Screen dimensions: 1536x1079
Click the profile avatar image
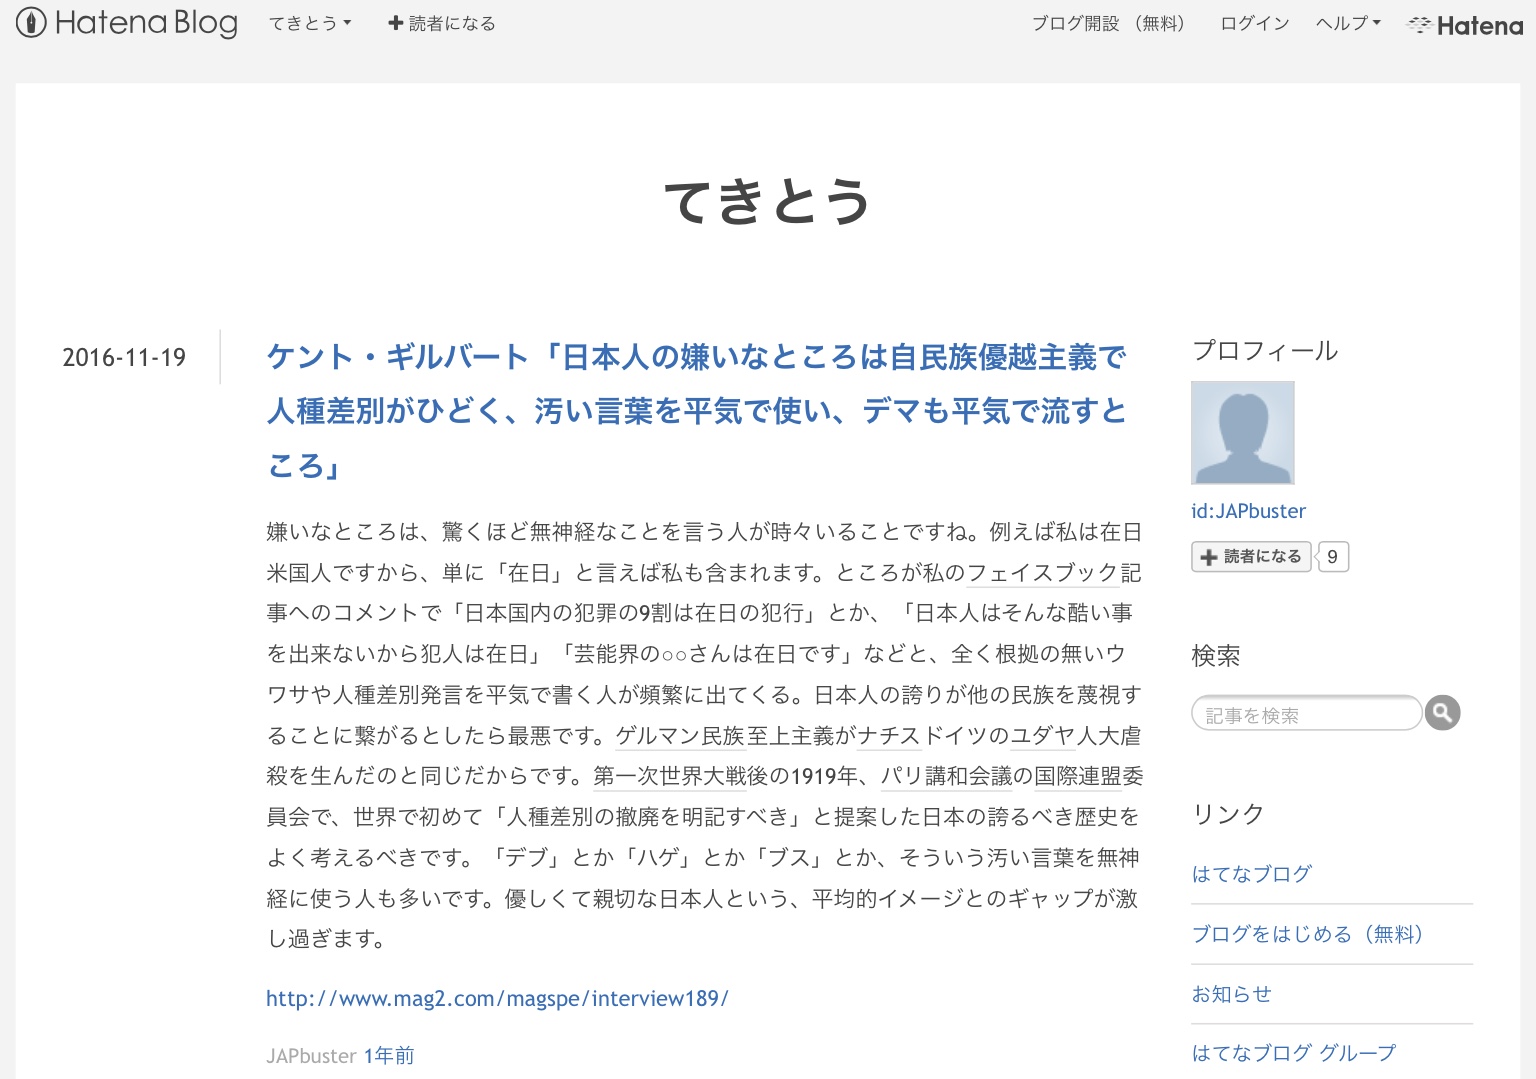1242,432
